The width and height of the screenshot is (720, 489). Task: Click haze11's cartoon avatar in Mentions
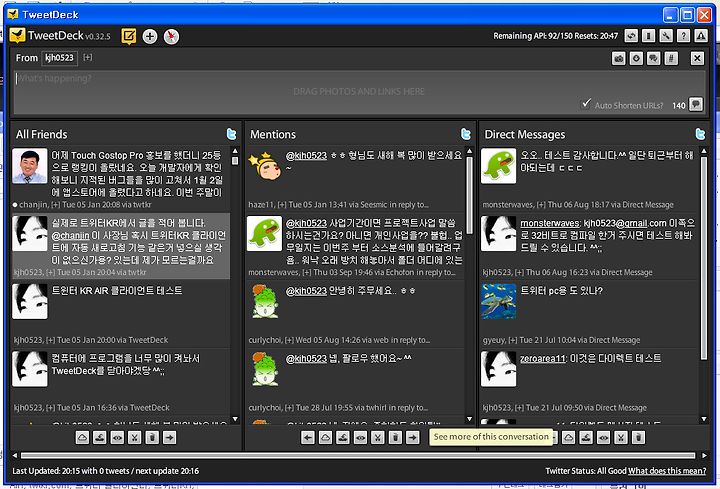(264, 166)
